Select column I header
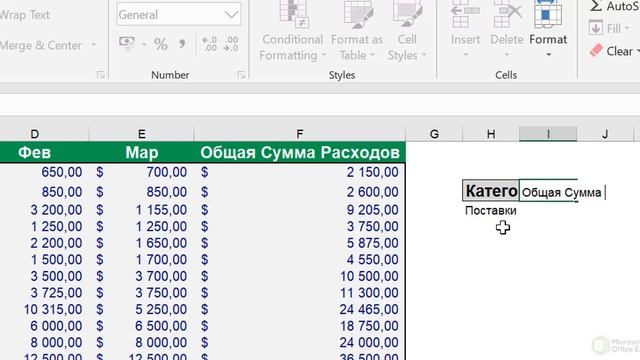This screenshot has width=640, height=360. 548,134
